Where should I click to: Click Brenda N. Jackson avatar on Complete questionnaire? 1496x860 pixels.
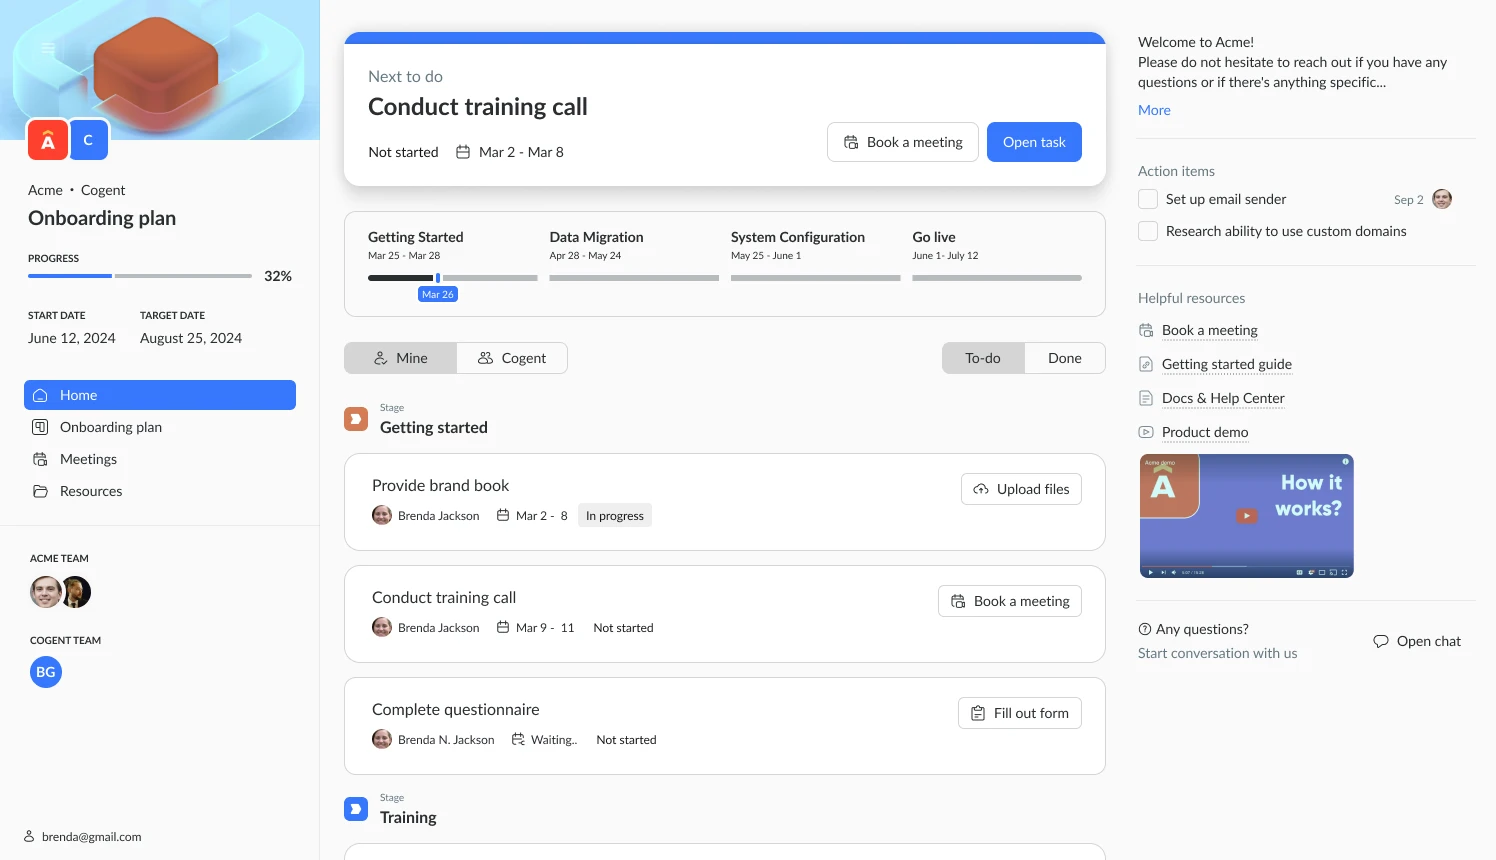[382, 739]
